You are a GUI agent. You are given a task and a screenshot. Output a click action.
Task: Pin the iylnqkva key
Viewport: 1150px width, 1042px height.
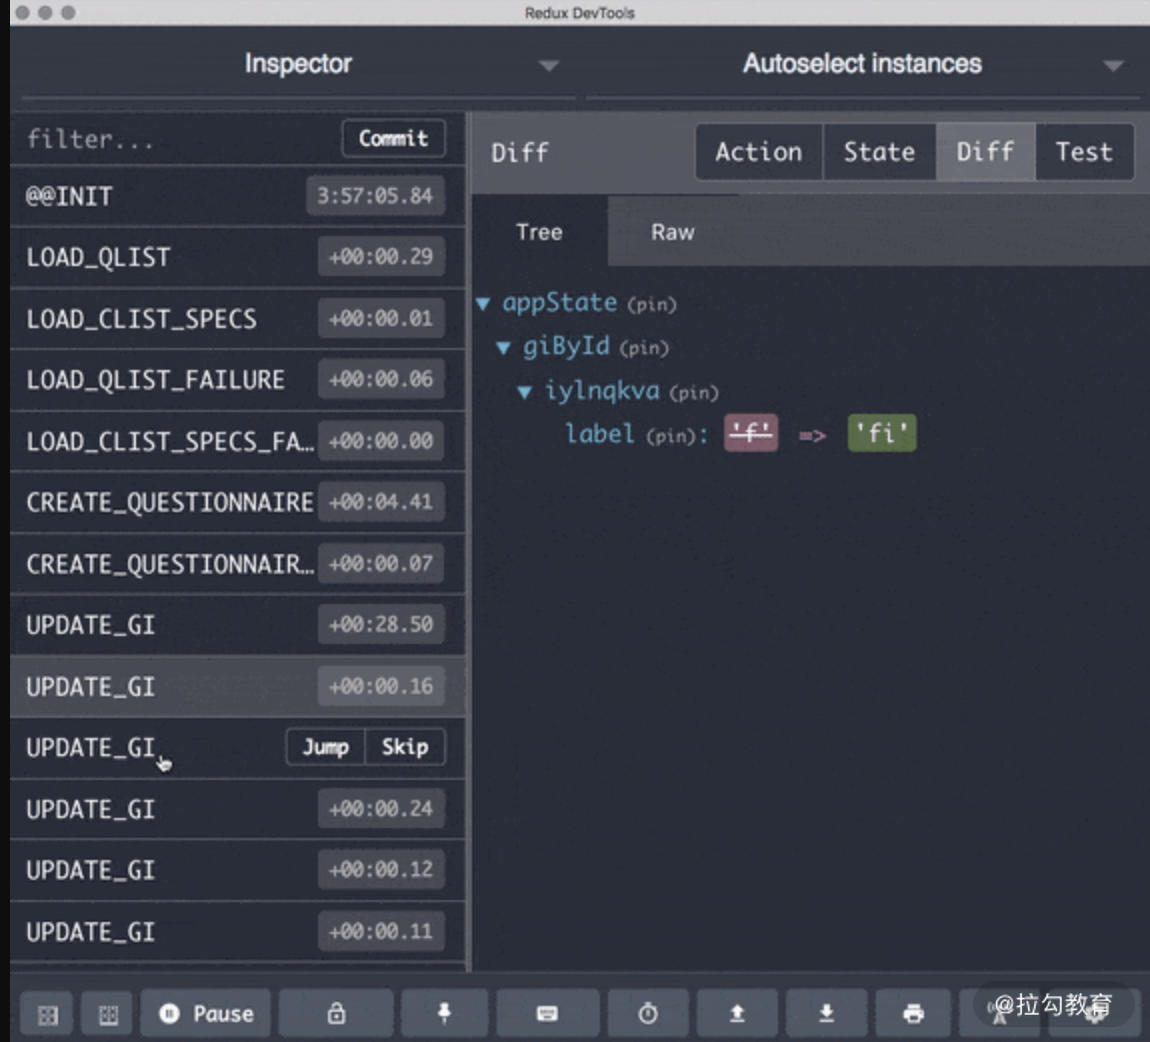click(x=693, y=393)
